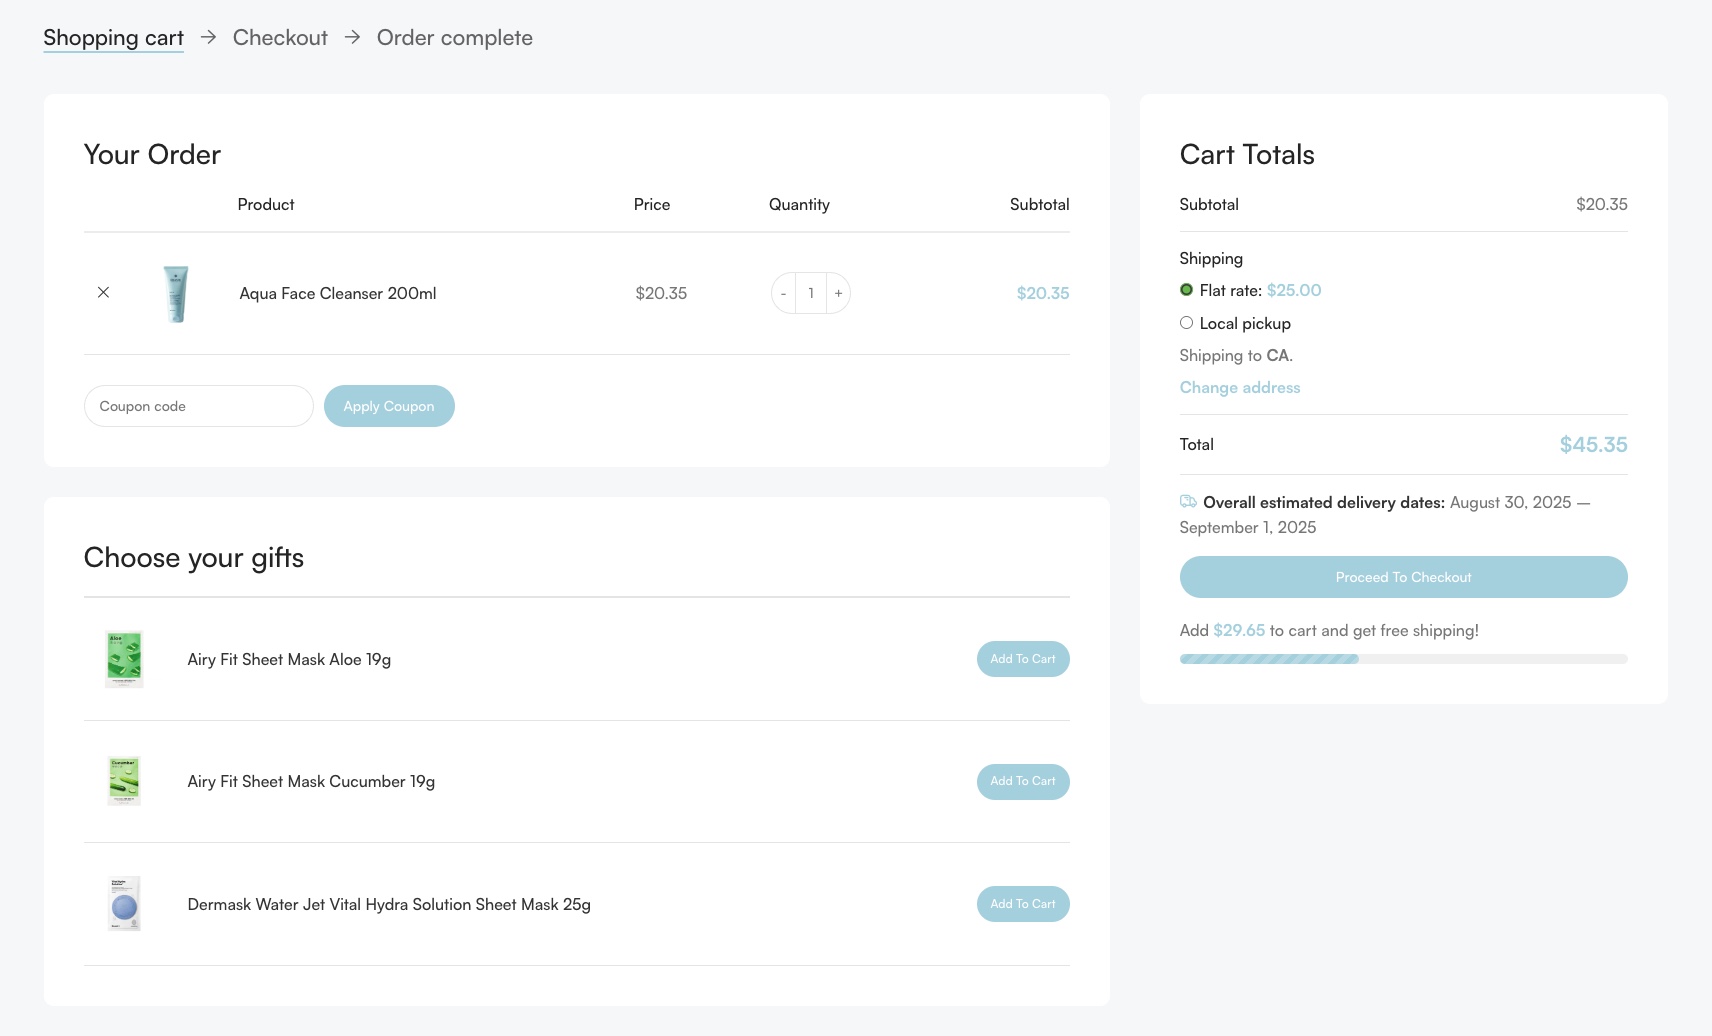This screenshot has width=1712, height=1036.
Task: Click the free shipping progress bar
Action: click(1403, 659)
